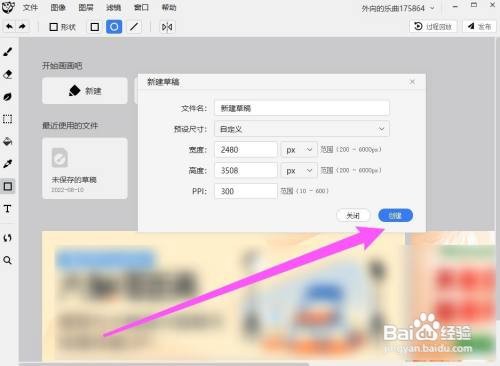500x366 pixels.
Task: Select the rotate canvas tool
Action: [8, 238]
